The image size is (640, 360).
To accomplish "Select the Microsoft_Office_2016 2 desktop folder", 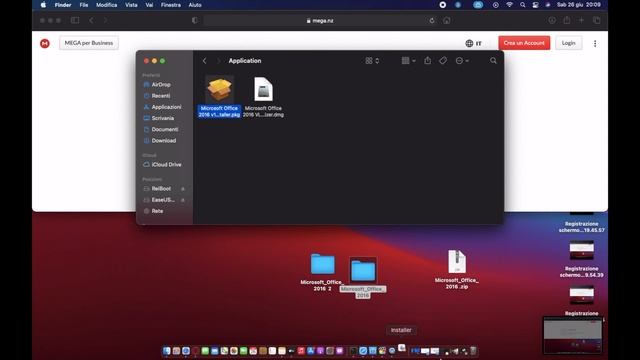I will pyautogui.click(x=322, y=272).
